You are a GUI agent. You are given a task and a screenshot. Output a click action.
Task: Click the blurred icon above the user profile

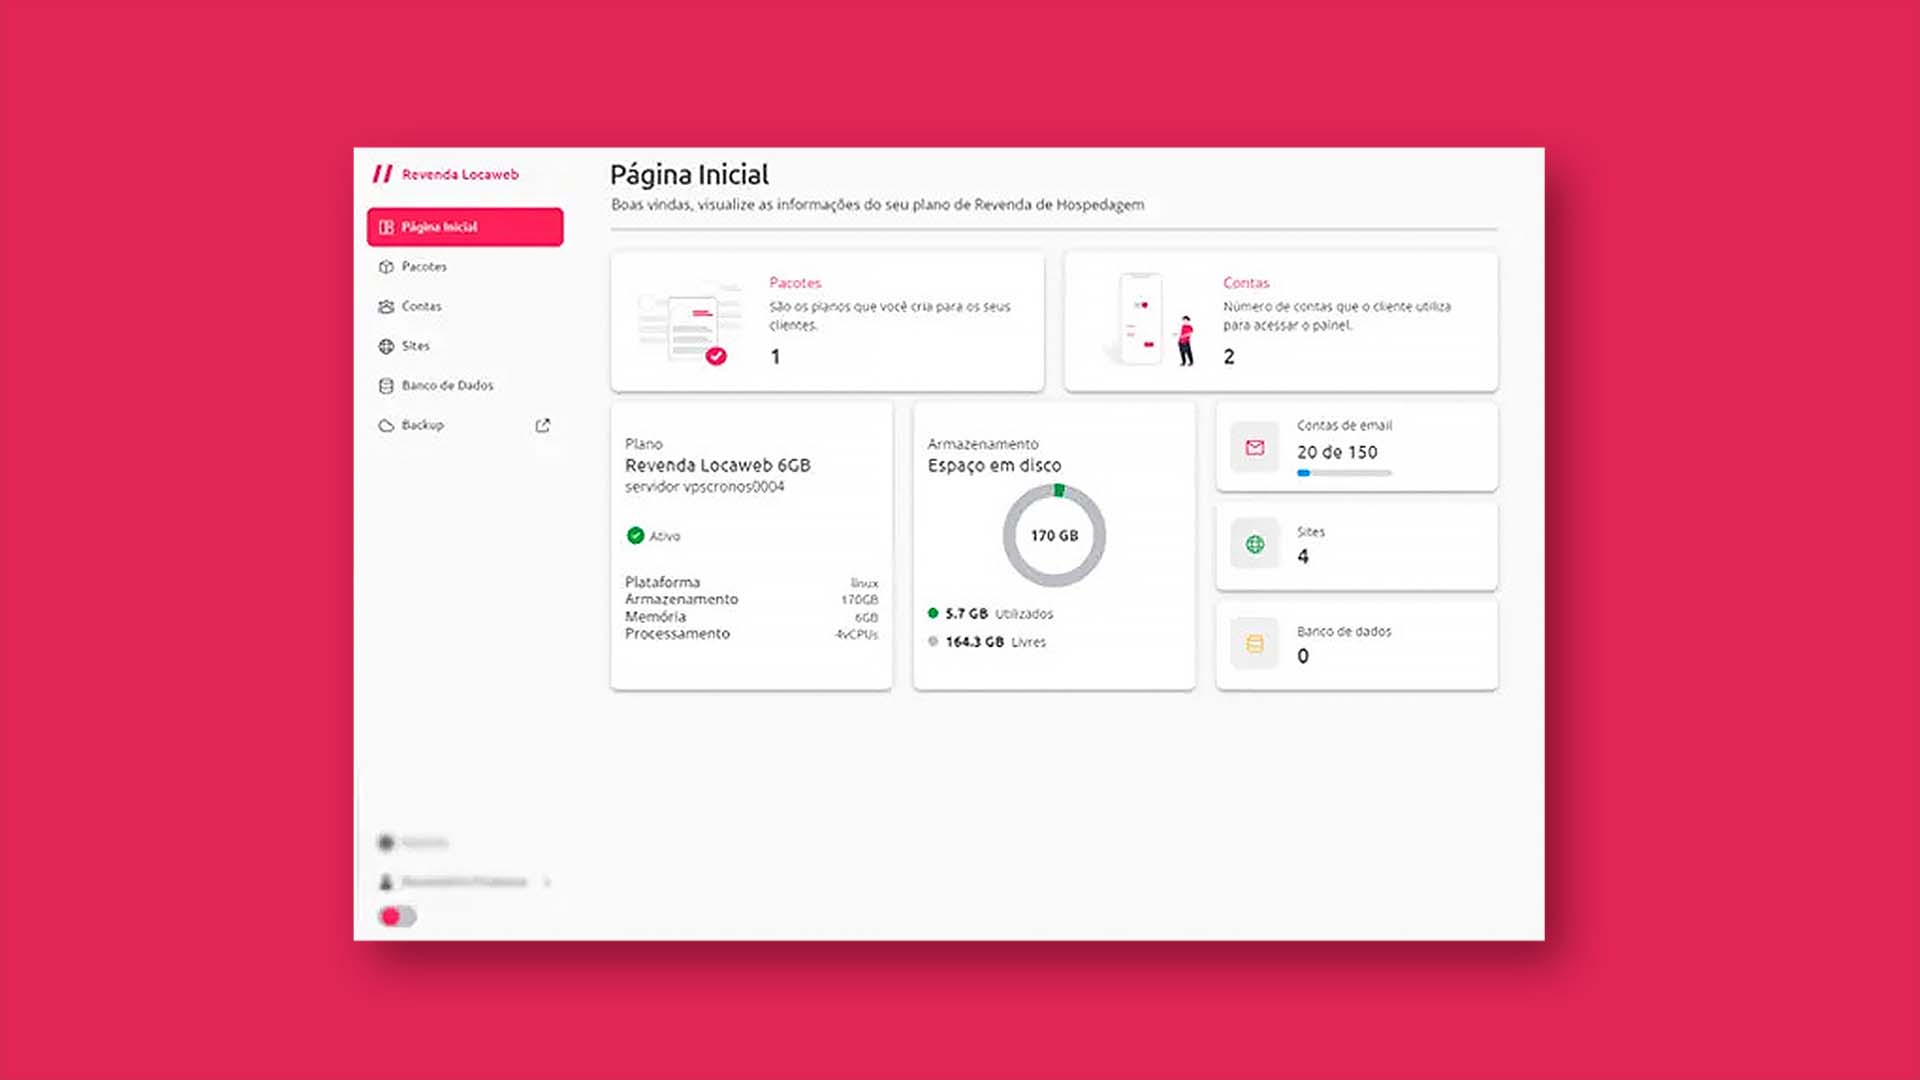[386, 843]
